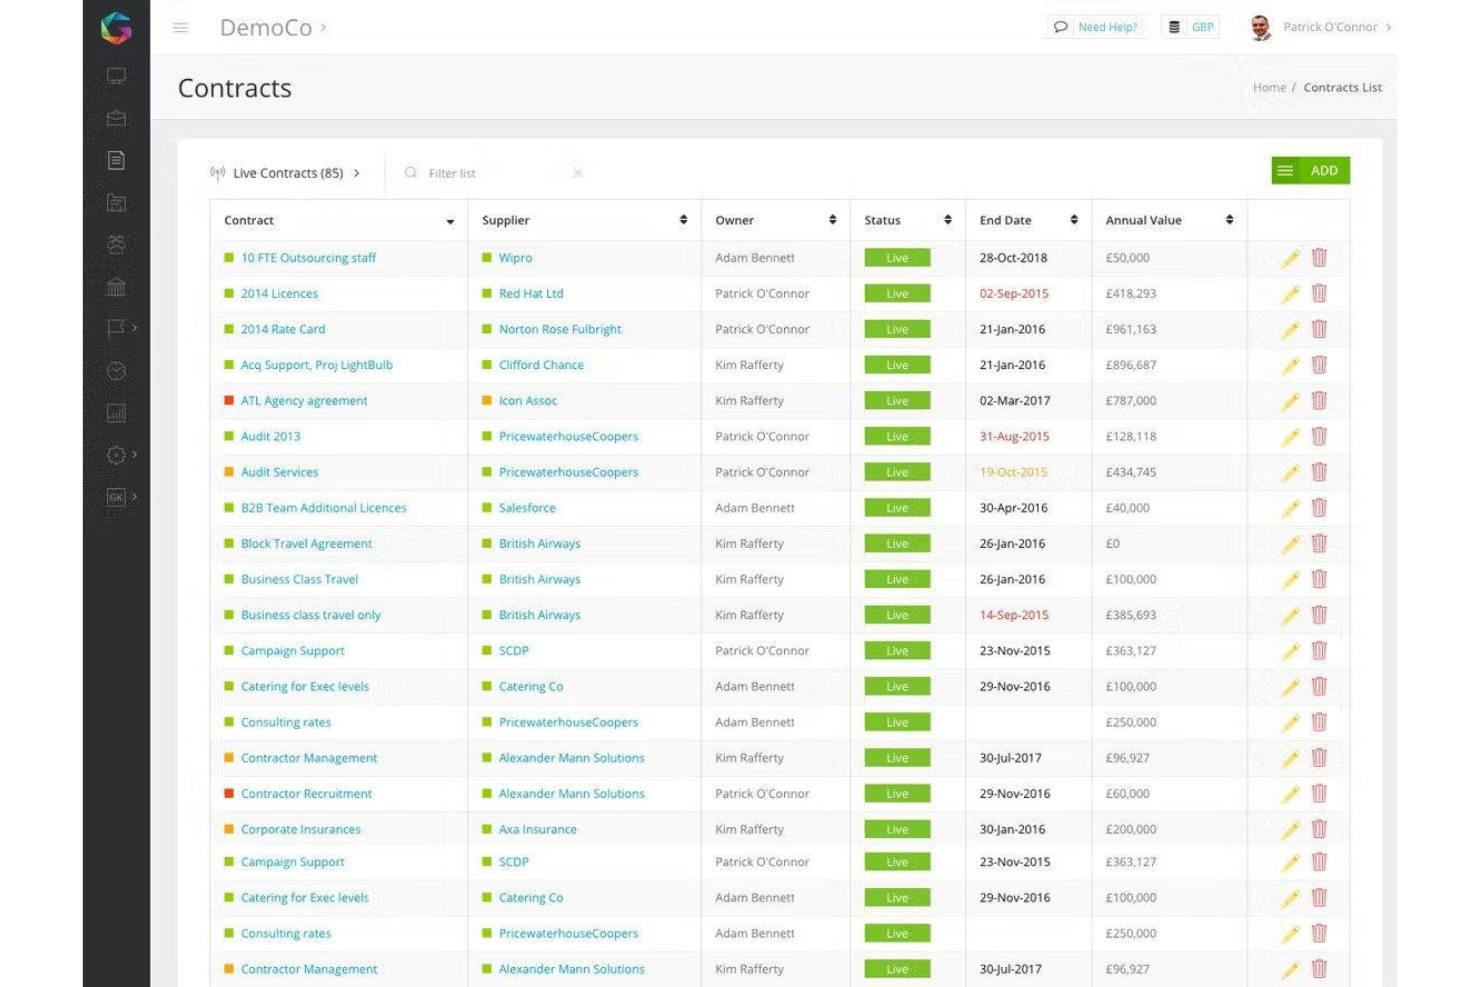Edit the 2014 Licences contract pencil icon
This screenshot has width=1480, height=987.
[x=1291, y=294]
